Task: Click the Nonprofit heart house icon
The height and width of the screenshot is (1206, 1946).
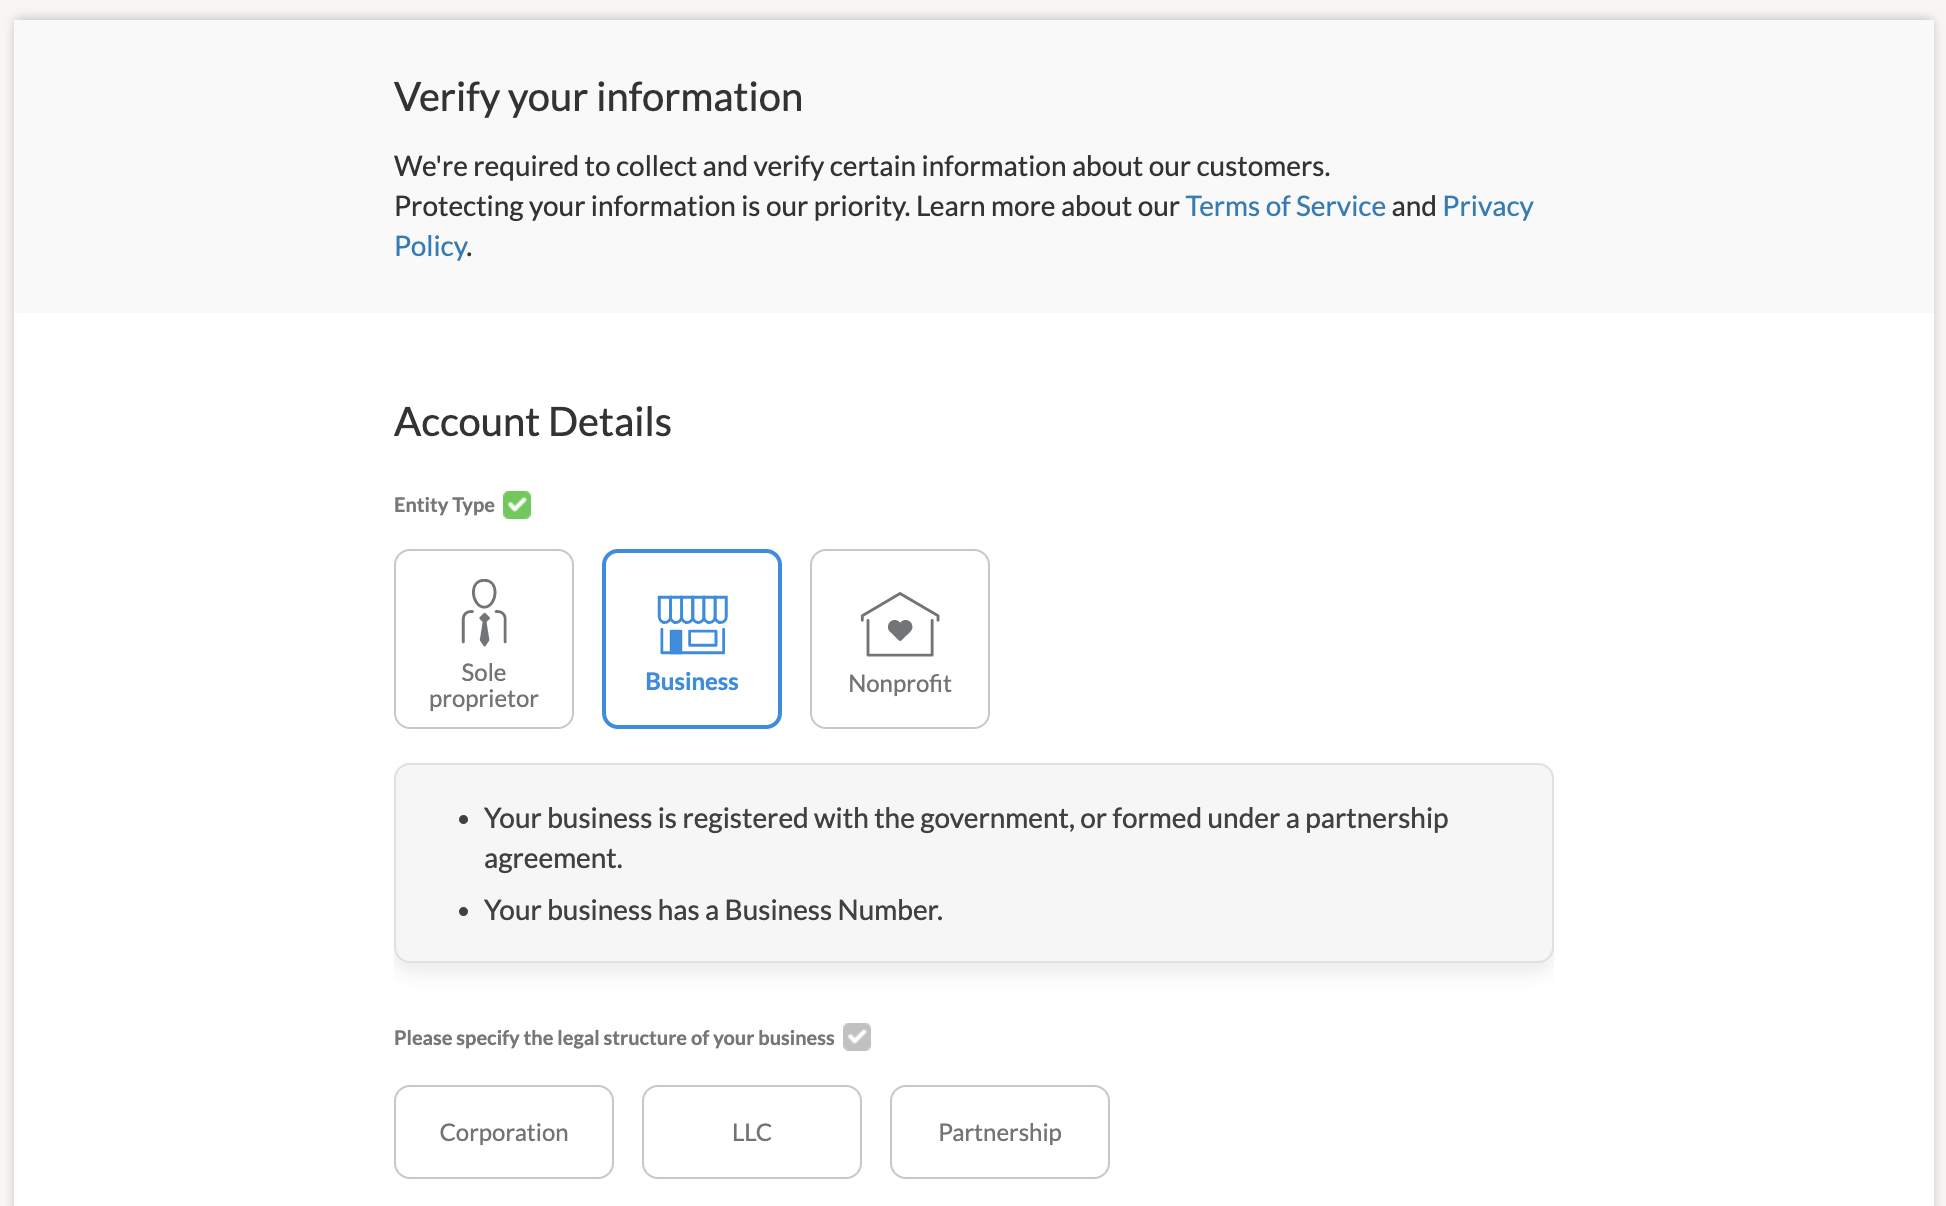Action: 900,625
